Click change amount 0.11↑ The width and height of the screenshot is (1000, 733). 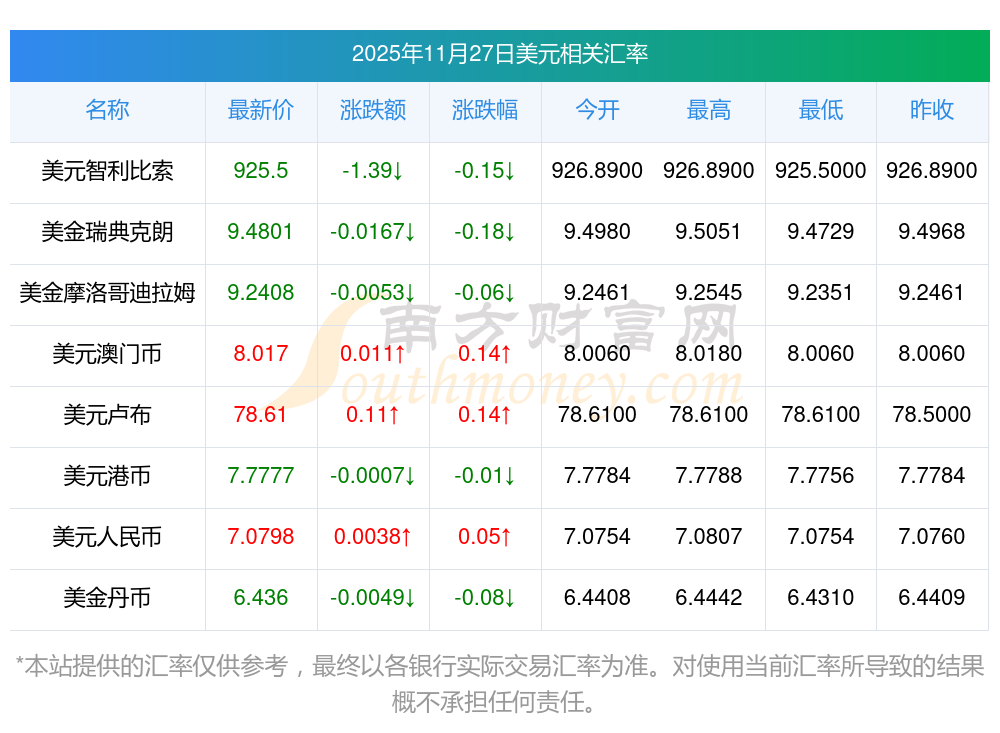372,415
